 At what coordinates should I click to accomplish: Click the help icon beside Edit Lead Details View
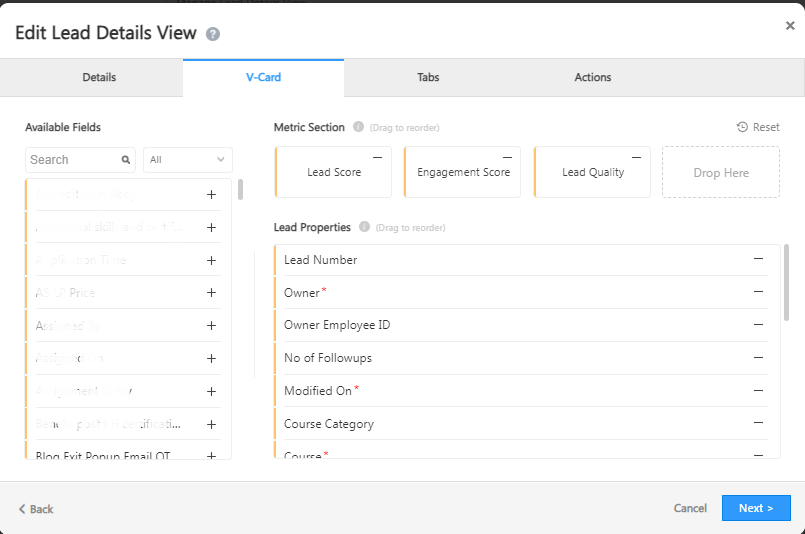(213, 34)
